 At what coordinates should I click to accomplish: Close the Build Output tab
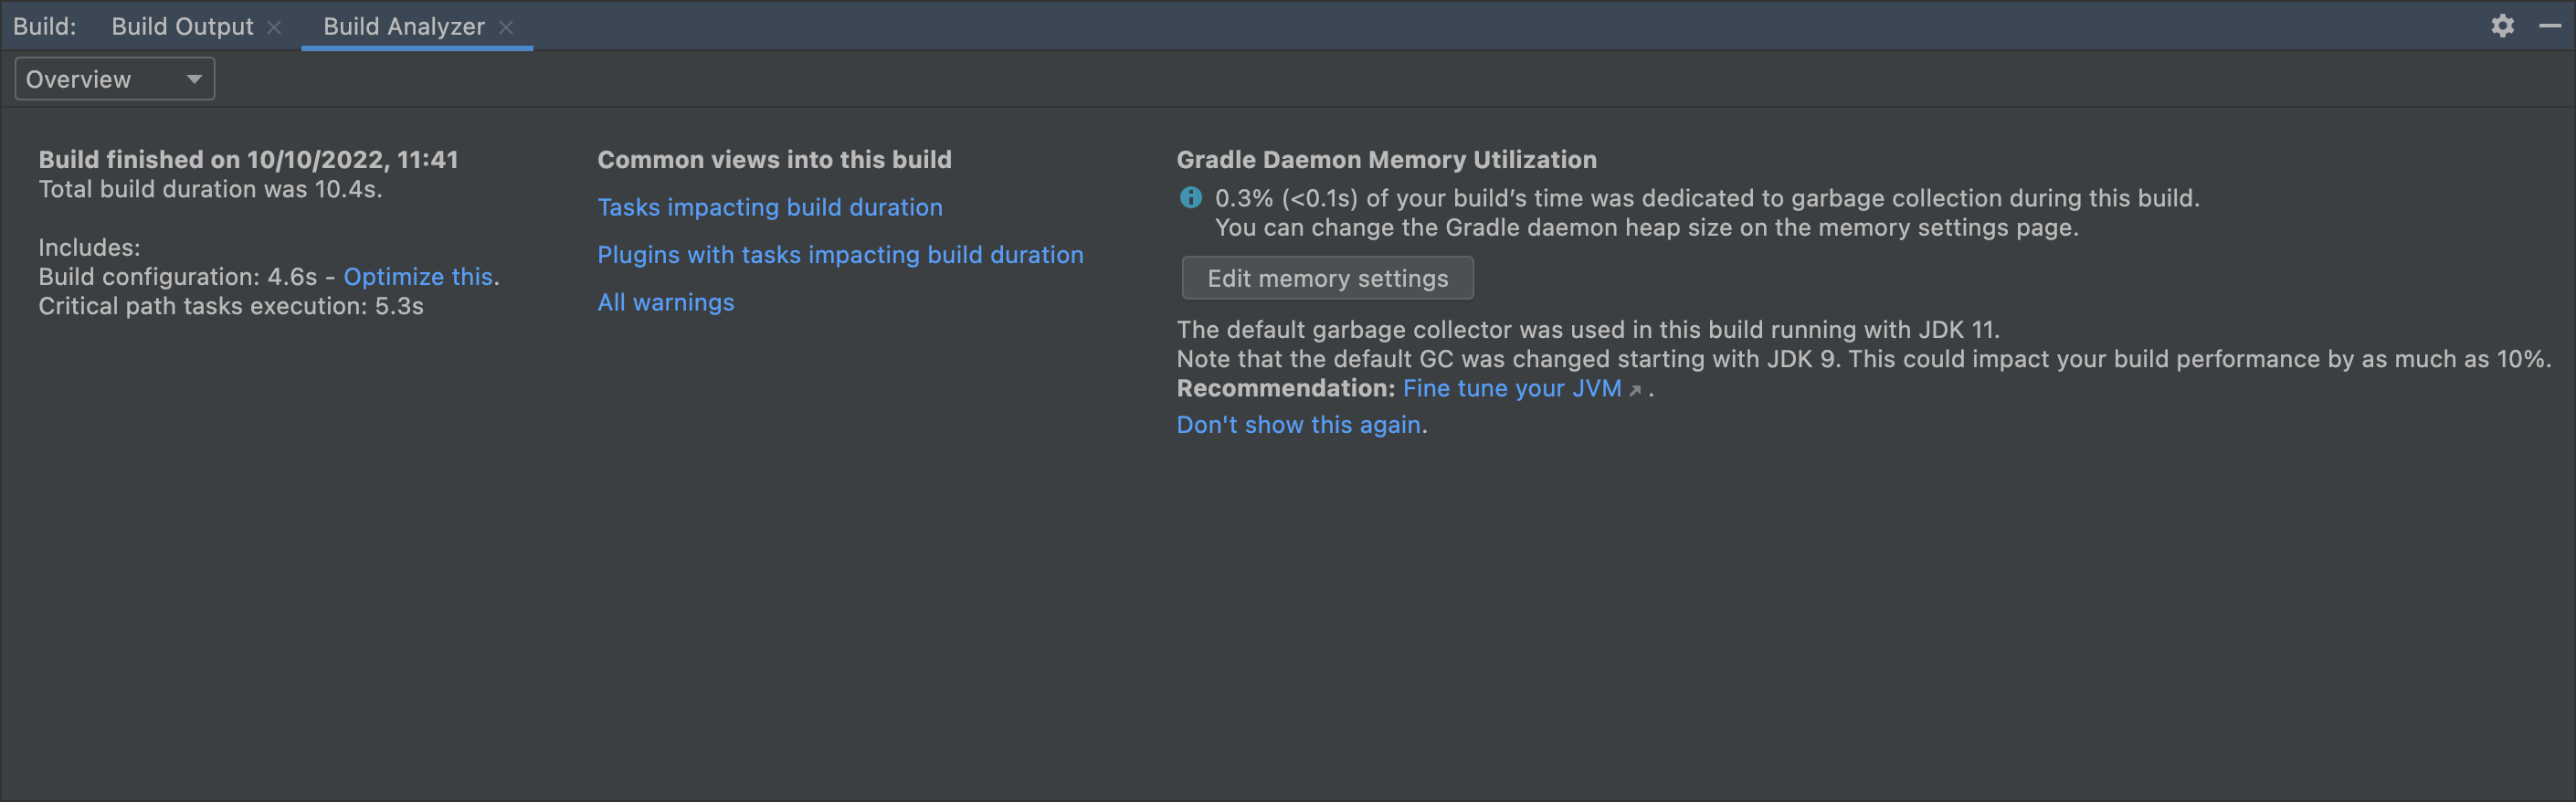click(x=274, y=28)
